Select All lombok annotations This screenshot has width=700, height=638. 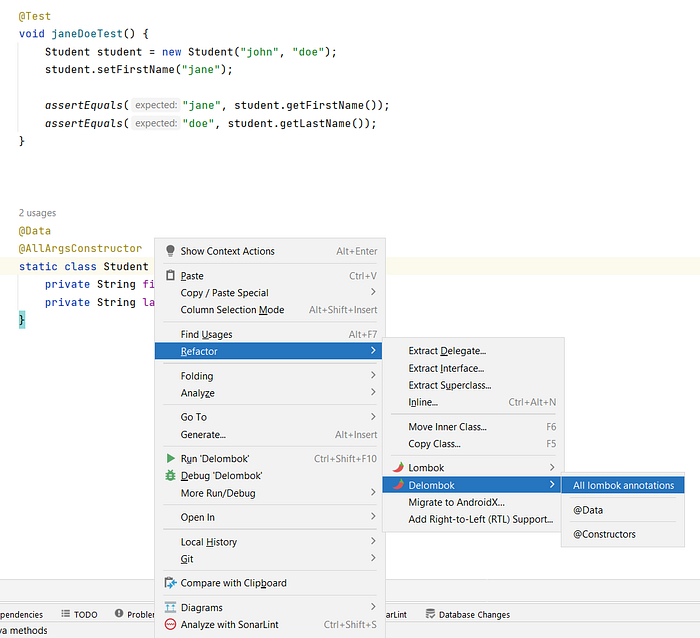[x=623, y=485]
